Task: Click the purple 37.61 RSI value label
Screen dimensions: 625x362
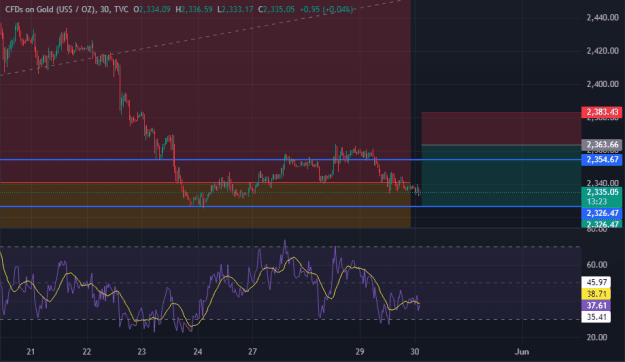Action: coord(596,306)
